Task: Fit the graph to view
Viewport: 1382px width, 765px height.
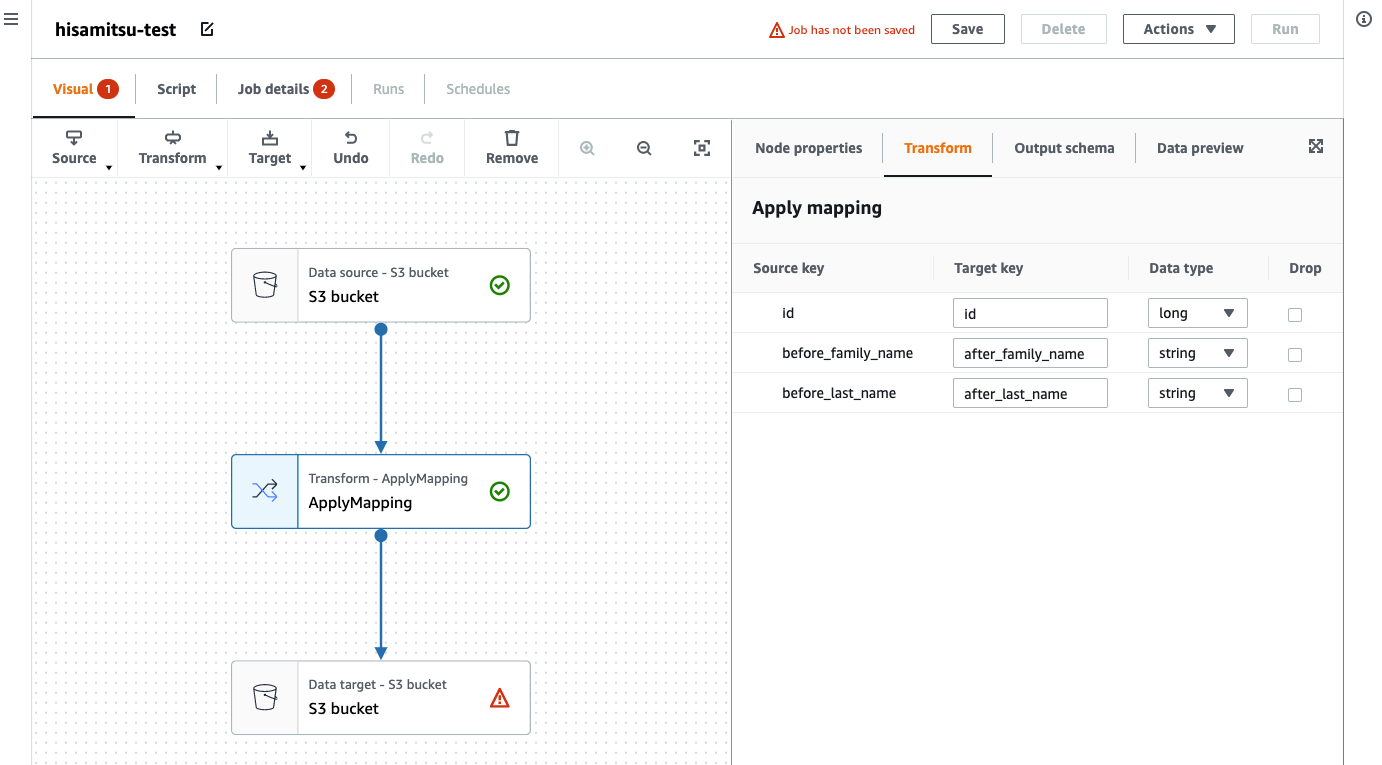Action: click(x=702, y=148)
